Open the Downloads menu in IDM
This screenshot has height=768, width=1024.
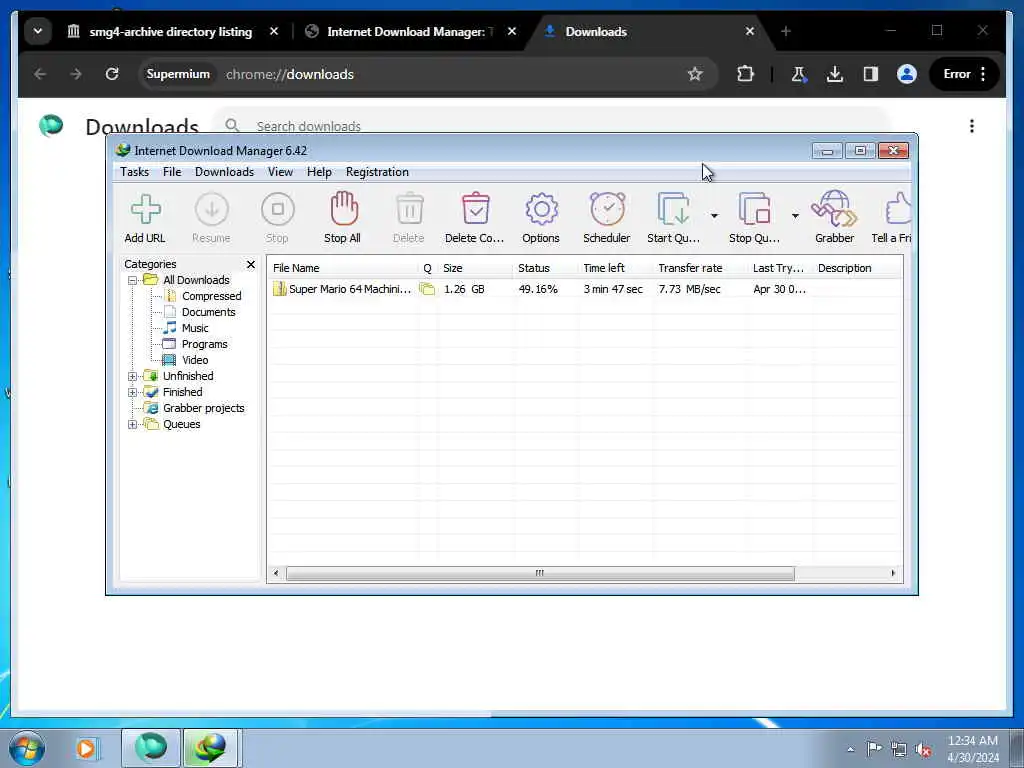224,172
